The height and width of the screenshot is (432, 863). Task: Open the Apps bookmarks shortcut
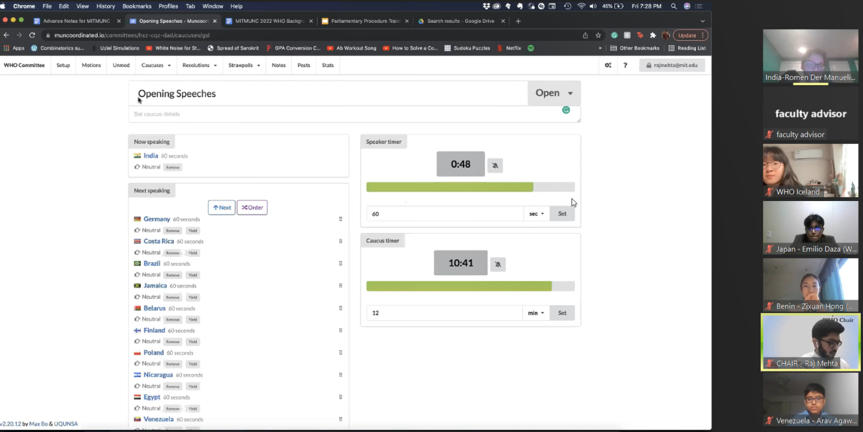click(14, 48)
